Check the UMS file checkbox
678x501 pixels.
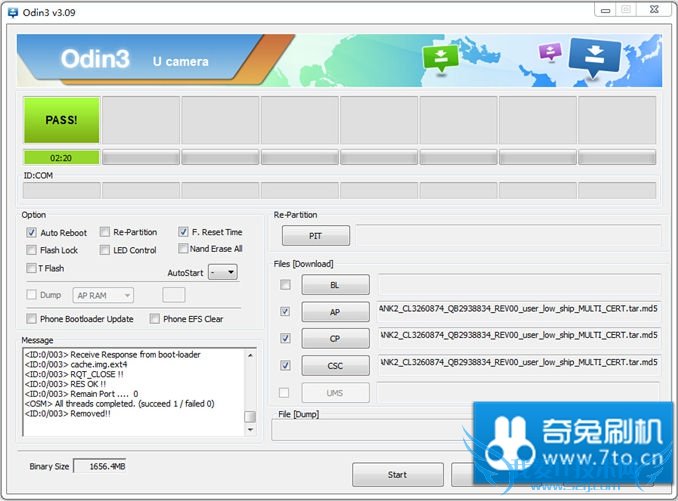[x=284, y=393]
